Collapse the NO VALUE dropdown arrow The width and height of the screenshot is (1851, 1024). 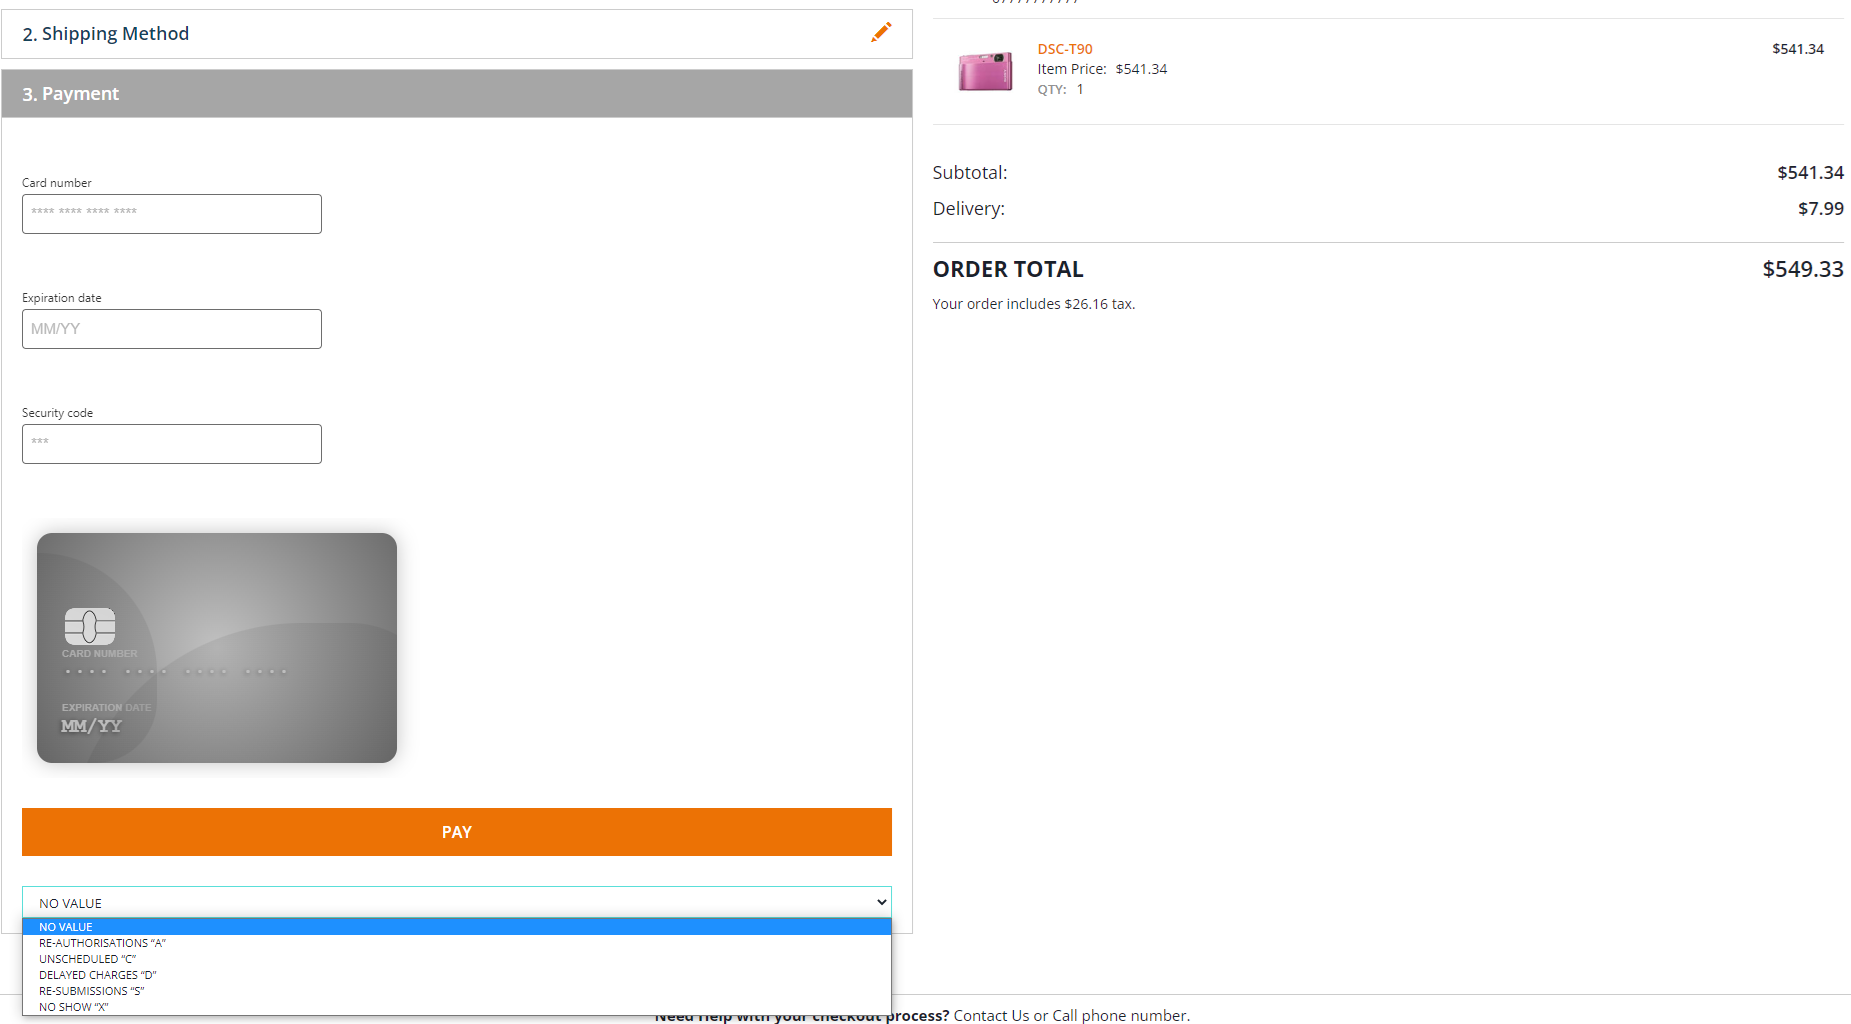point(881,902)
